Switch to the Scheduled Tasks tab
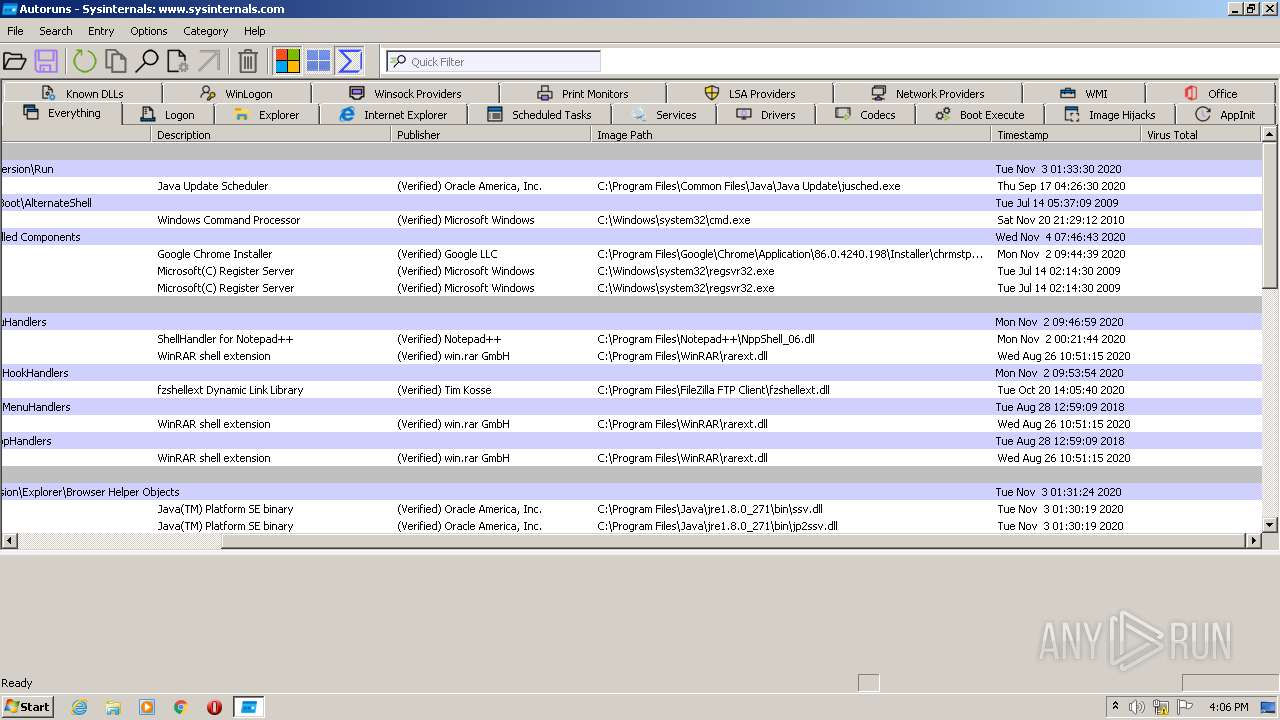Viewport: 1280px width, 720px height. point(540,115)
